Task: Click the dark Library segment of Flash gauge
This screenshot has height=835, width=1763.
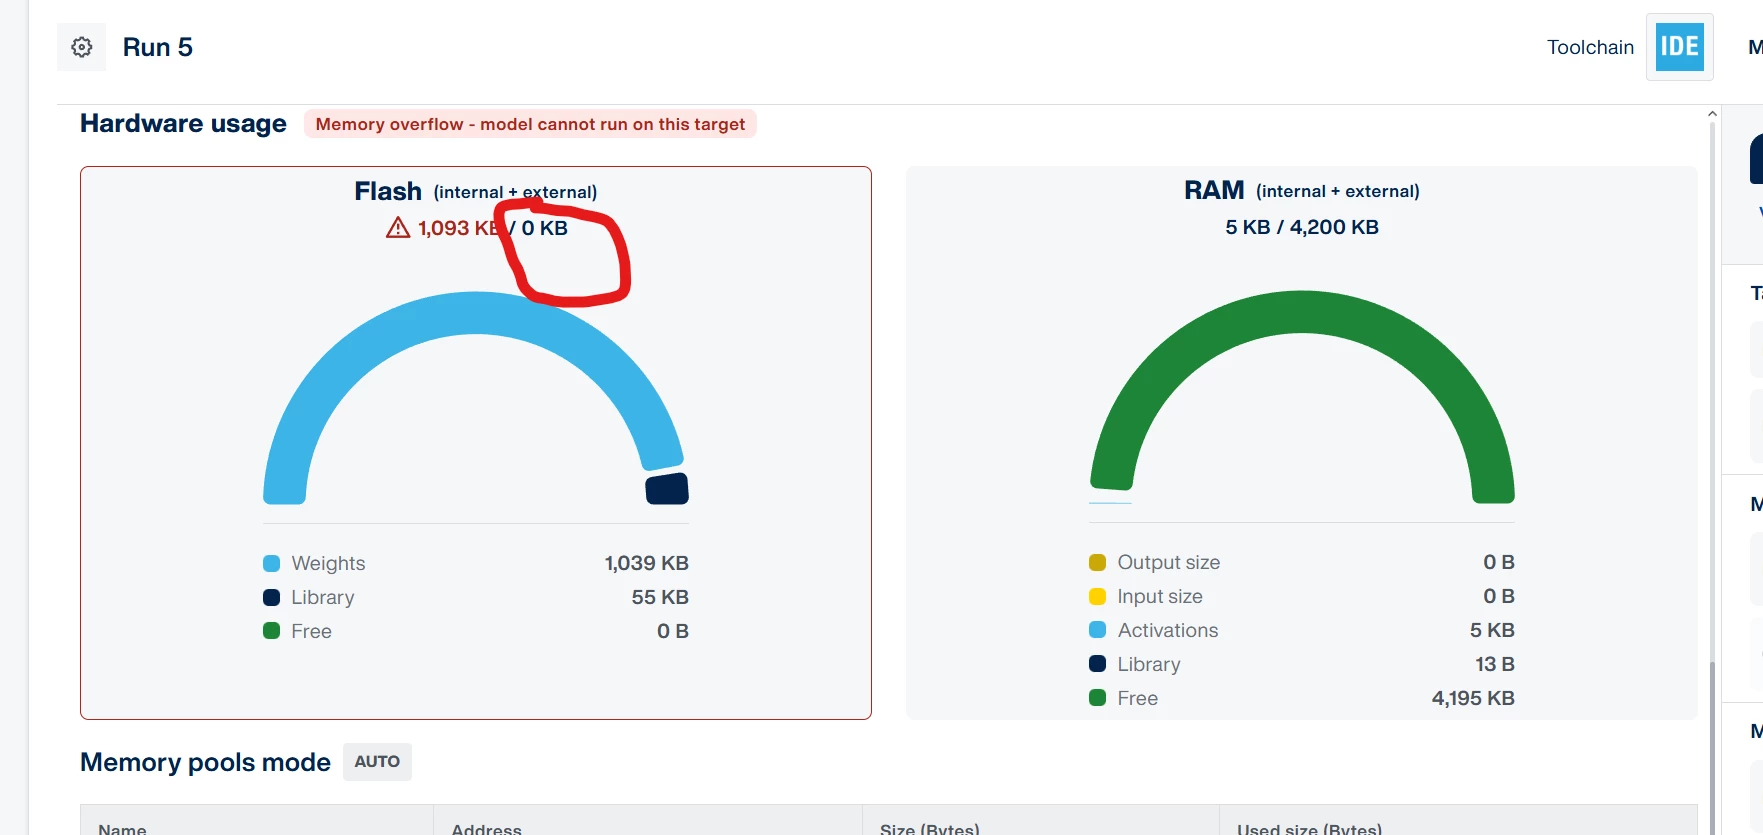Action: pyautogui.click(x=667, y=489)
